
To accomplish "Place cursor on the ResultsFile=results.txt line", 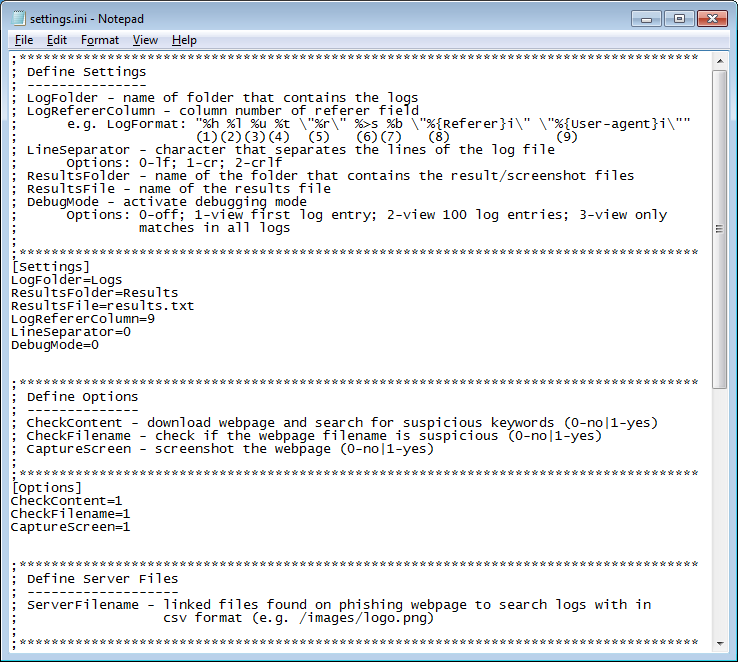I will click(102, 306).
